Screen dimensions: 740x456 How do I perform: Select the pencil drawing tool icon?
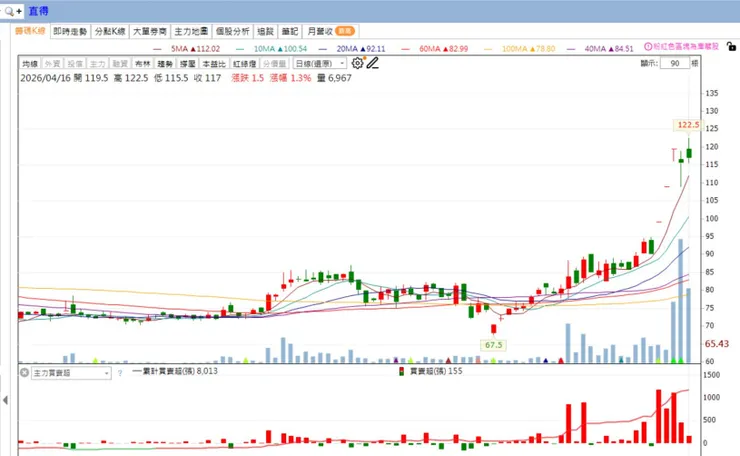tap(373, 63)
